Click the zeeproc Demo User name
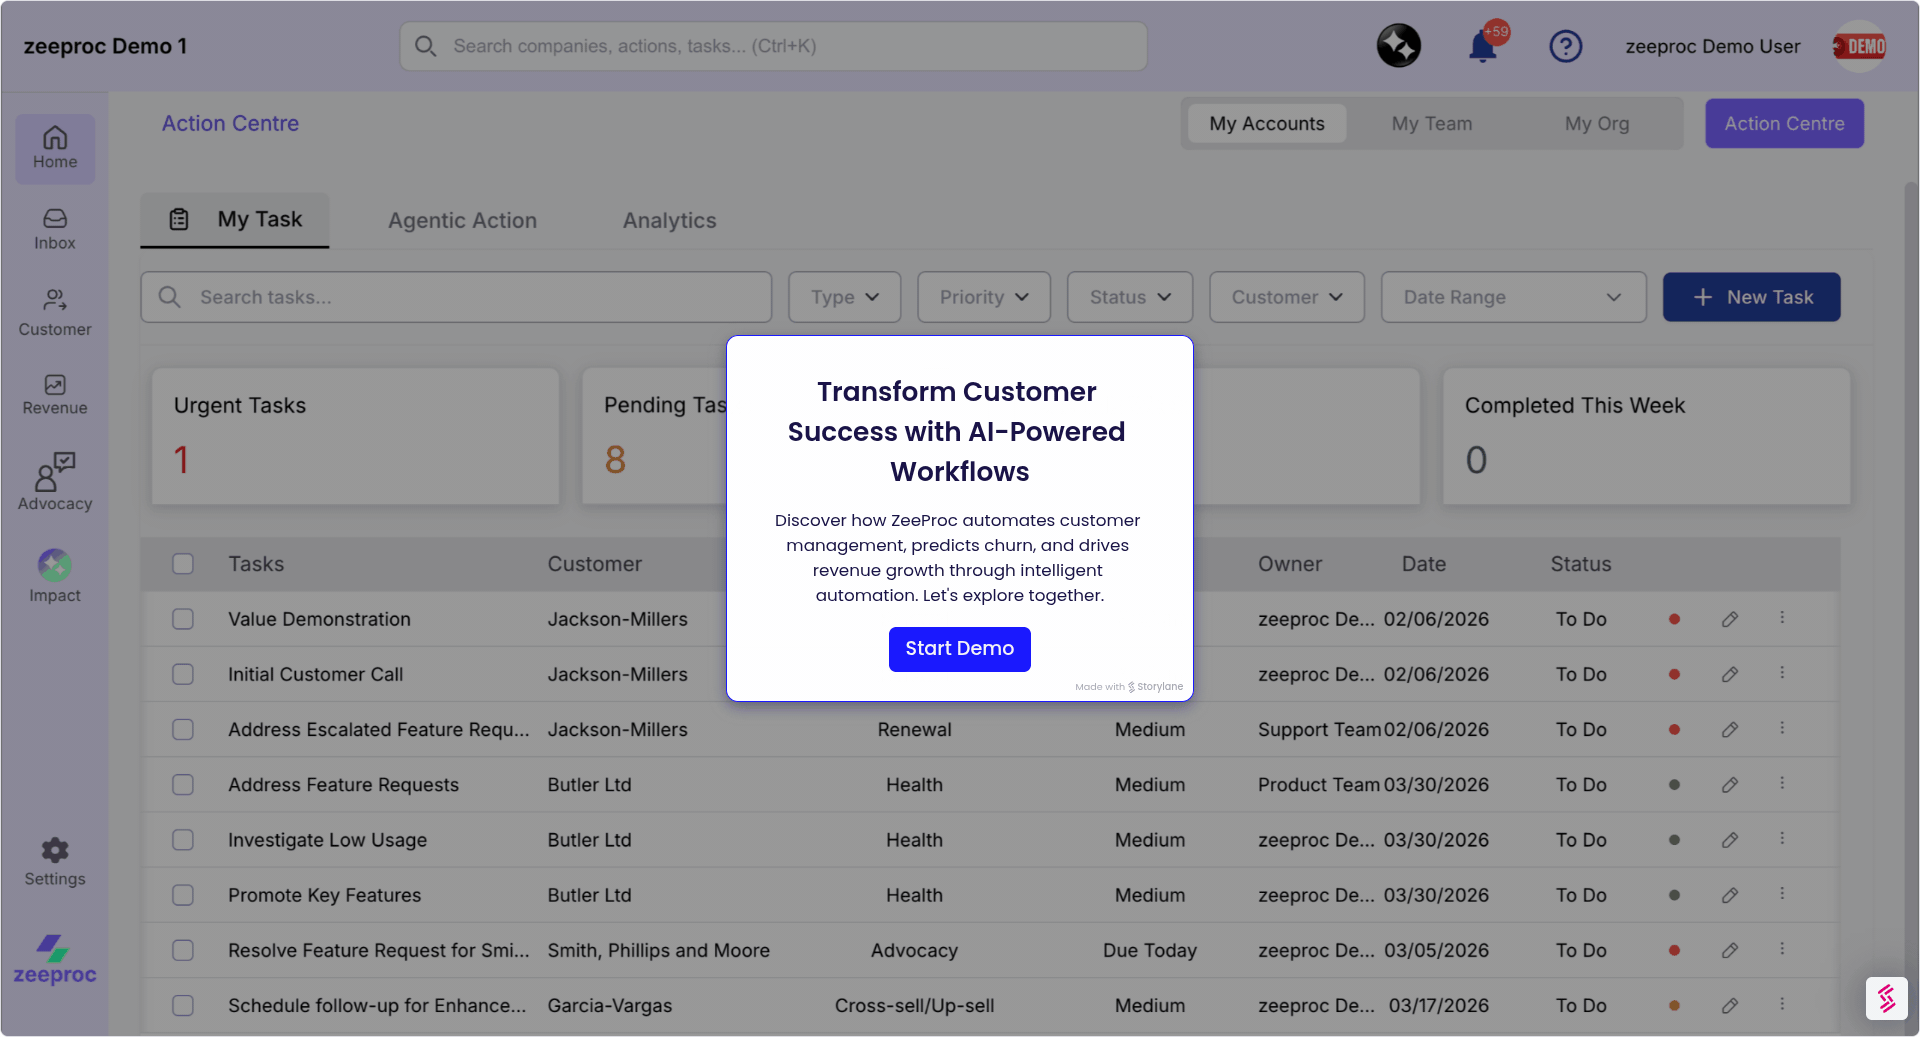 click(1713, 46)
